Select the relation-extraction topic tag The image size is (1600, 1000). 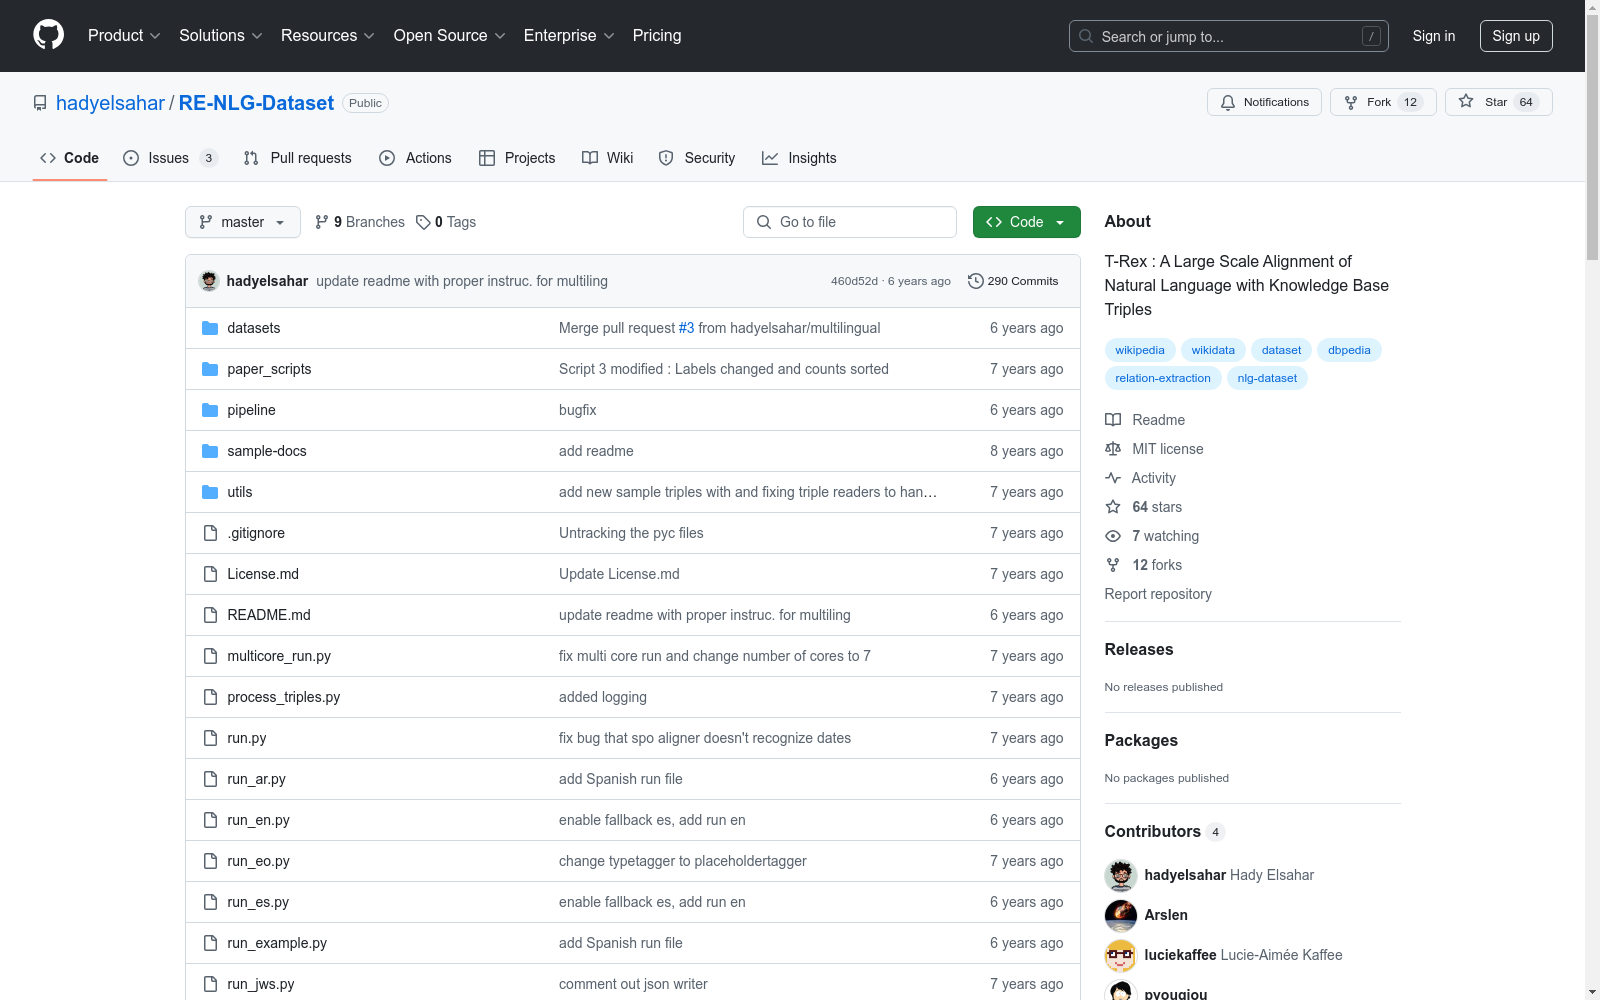point(1163,378)
